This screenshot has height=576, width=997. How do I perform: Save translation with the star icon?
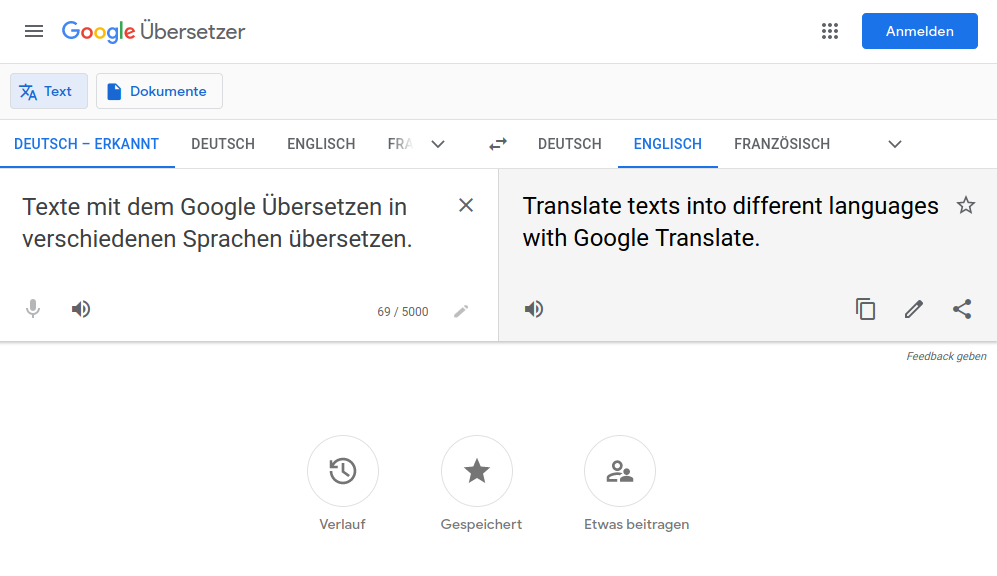click(965, 205)
